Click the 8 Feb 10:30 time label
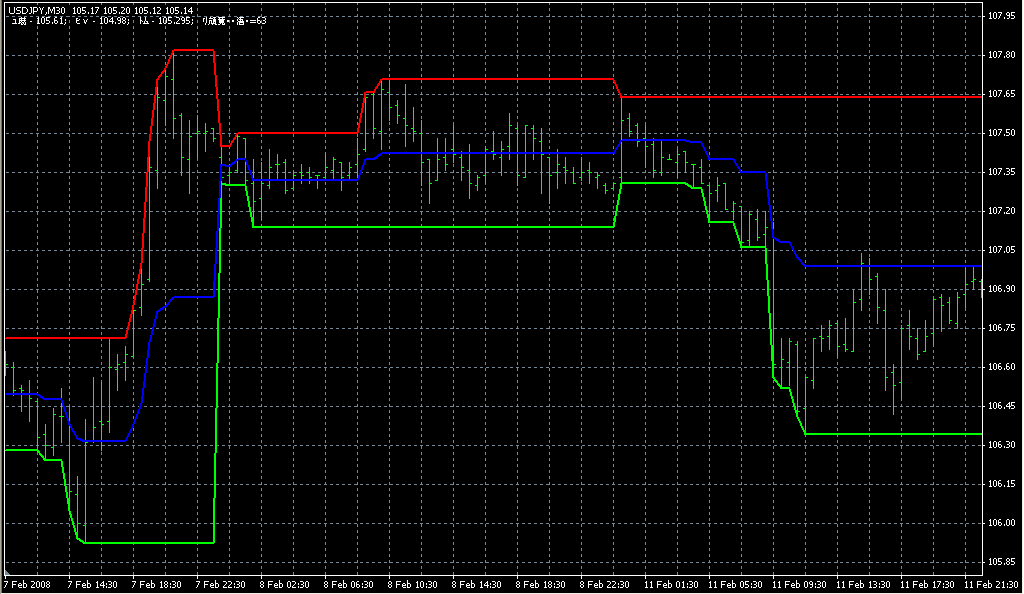Screen dimensions: 1024x594 pyautogui.click(x=413, y=585)
